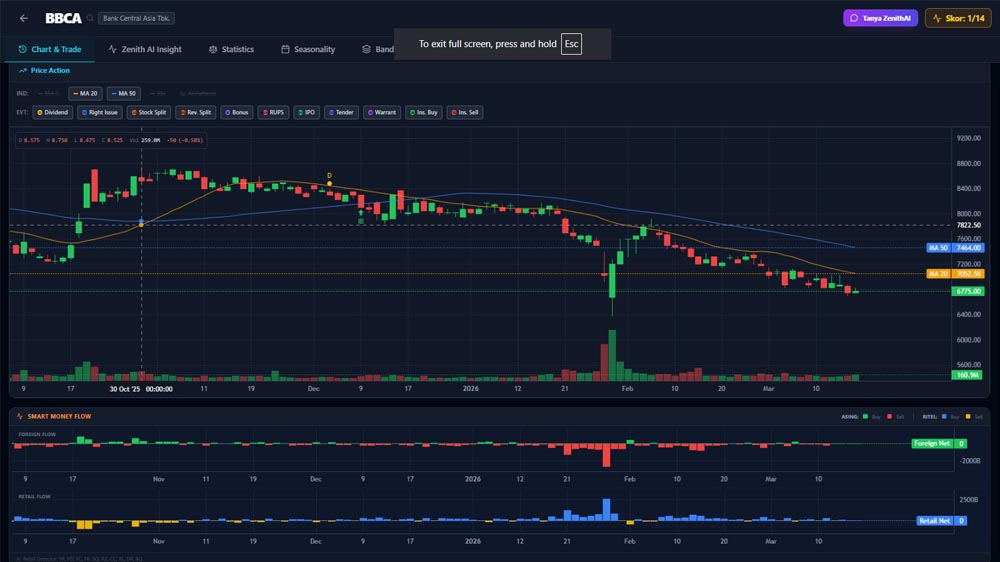The height and width of the screenshot is (562, 1000).
Task: Click the yellow Ritel Sell legend swatch
Action: (968, 417)
